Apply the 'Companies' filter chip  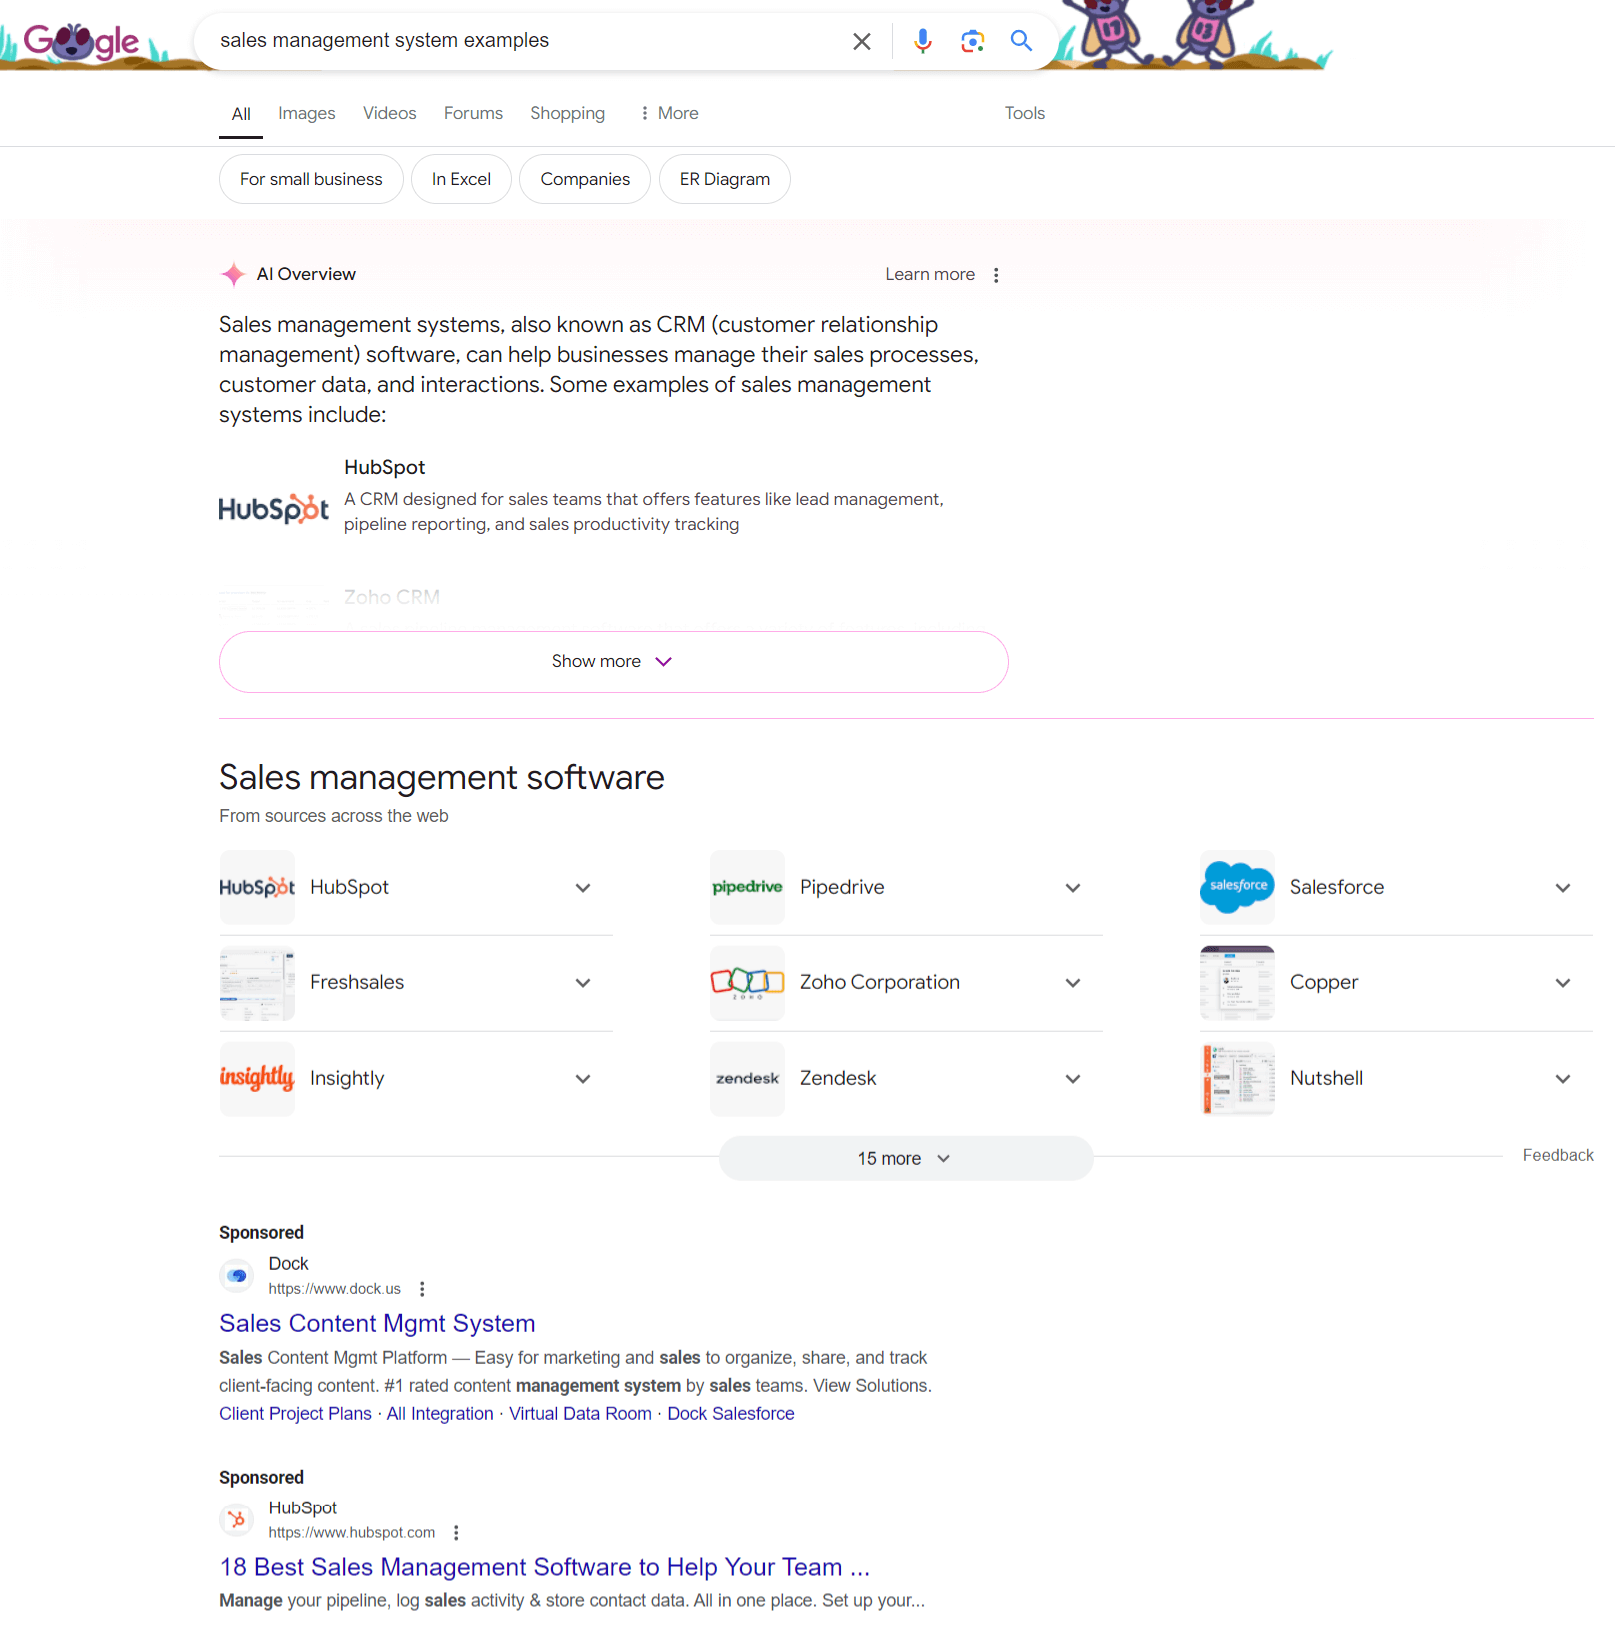585,179
